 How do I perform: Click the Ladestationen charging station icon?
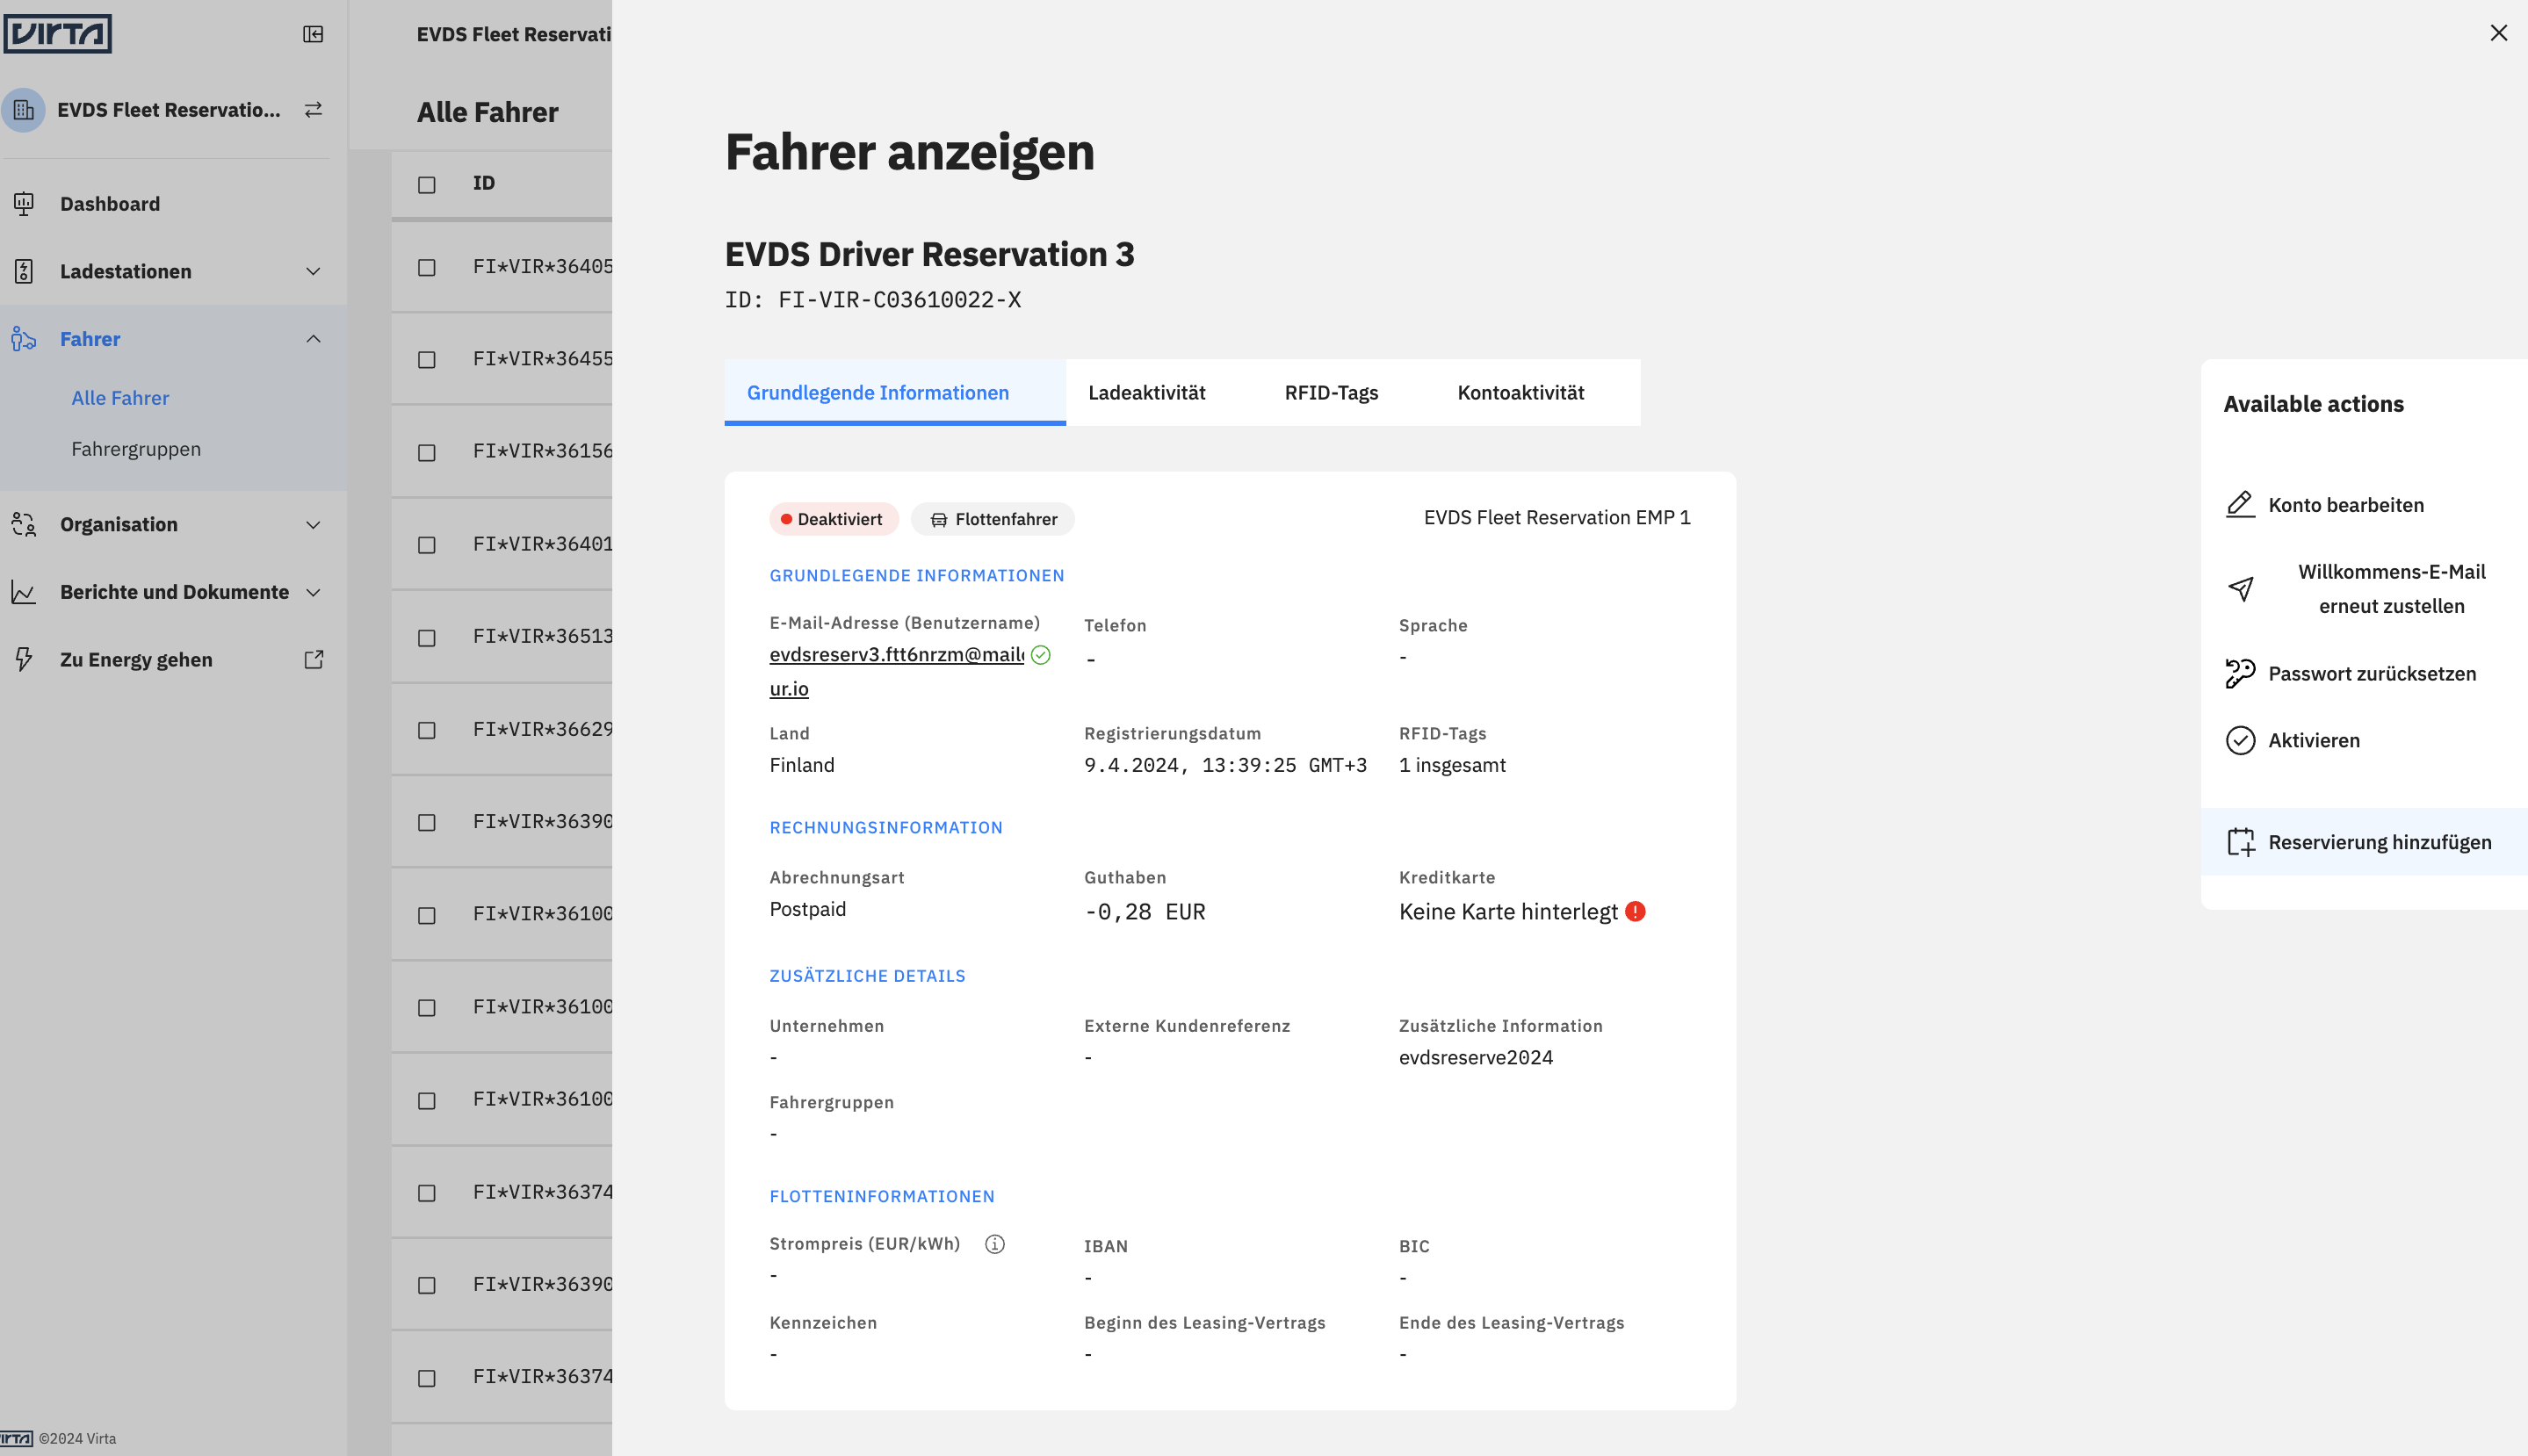point(24,271)
